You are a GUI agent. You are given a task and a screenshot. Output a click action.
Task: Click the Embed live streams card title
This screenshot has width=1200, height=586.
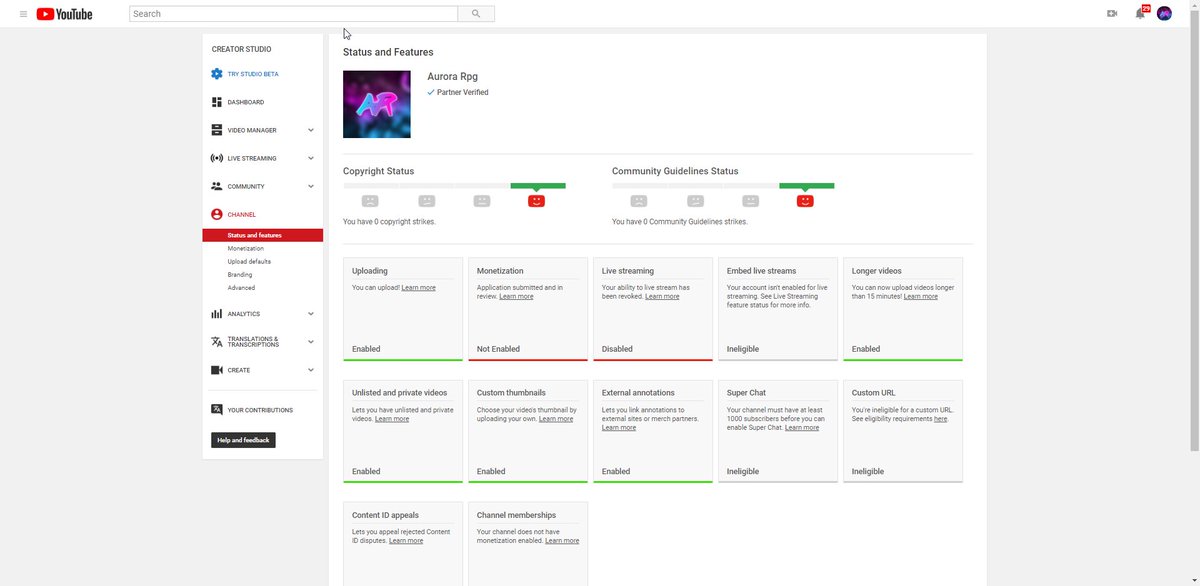pyautogui.click(x=762, y=271)
